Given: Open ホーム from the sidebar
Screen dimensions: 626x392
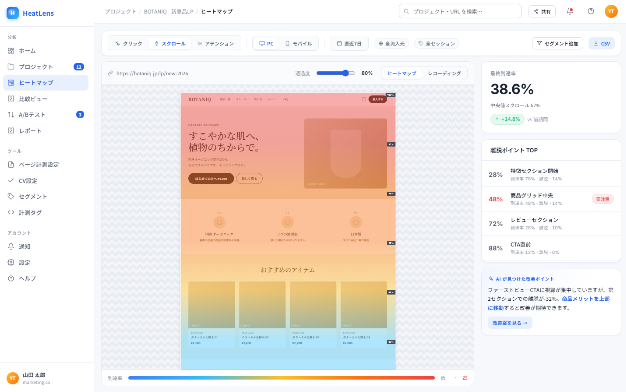Looking at the screenshot, I should 46,51.
